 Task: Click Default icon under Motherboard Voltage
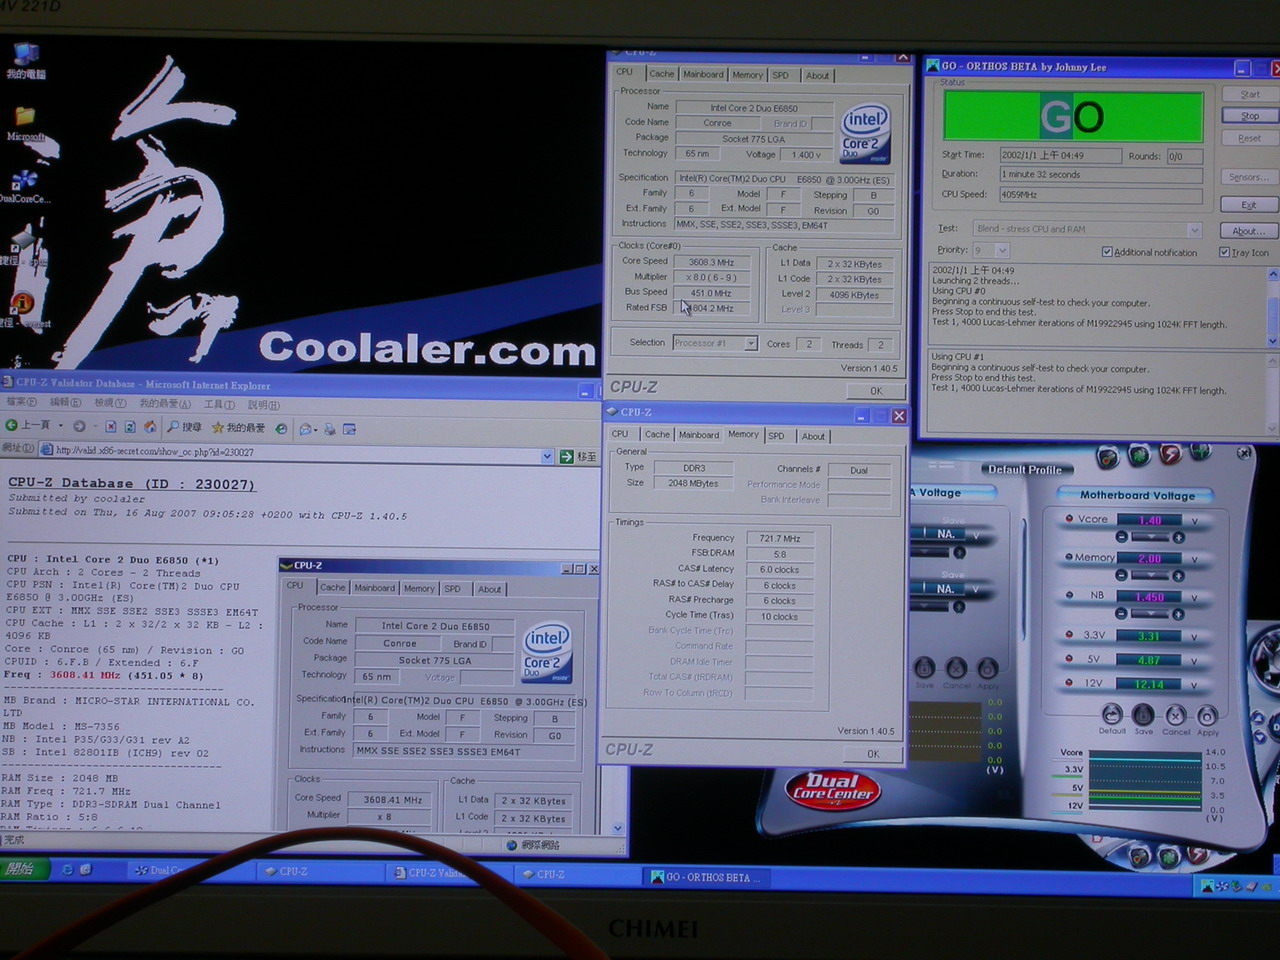click(1112, 715)
